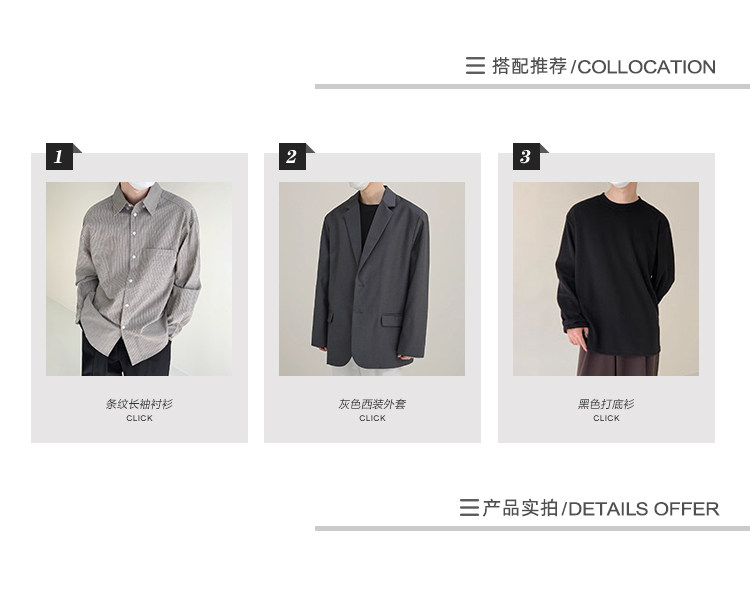Click the three-line icon beside 搭配推荐

[475, 66]
